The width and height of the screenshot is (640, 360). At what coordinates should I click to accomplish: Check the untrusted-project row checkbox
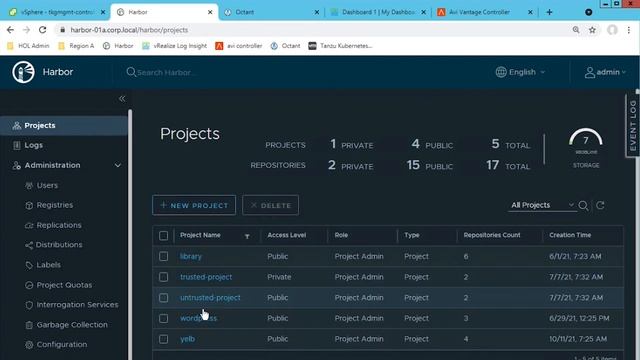point(163,298)
